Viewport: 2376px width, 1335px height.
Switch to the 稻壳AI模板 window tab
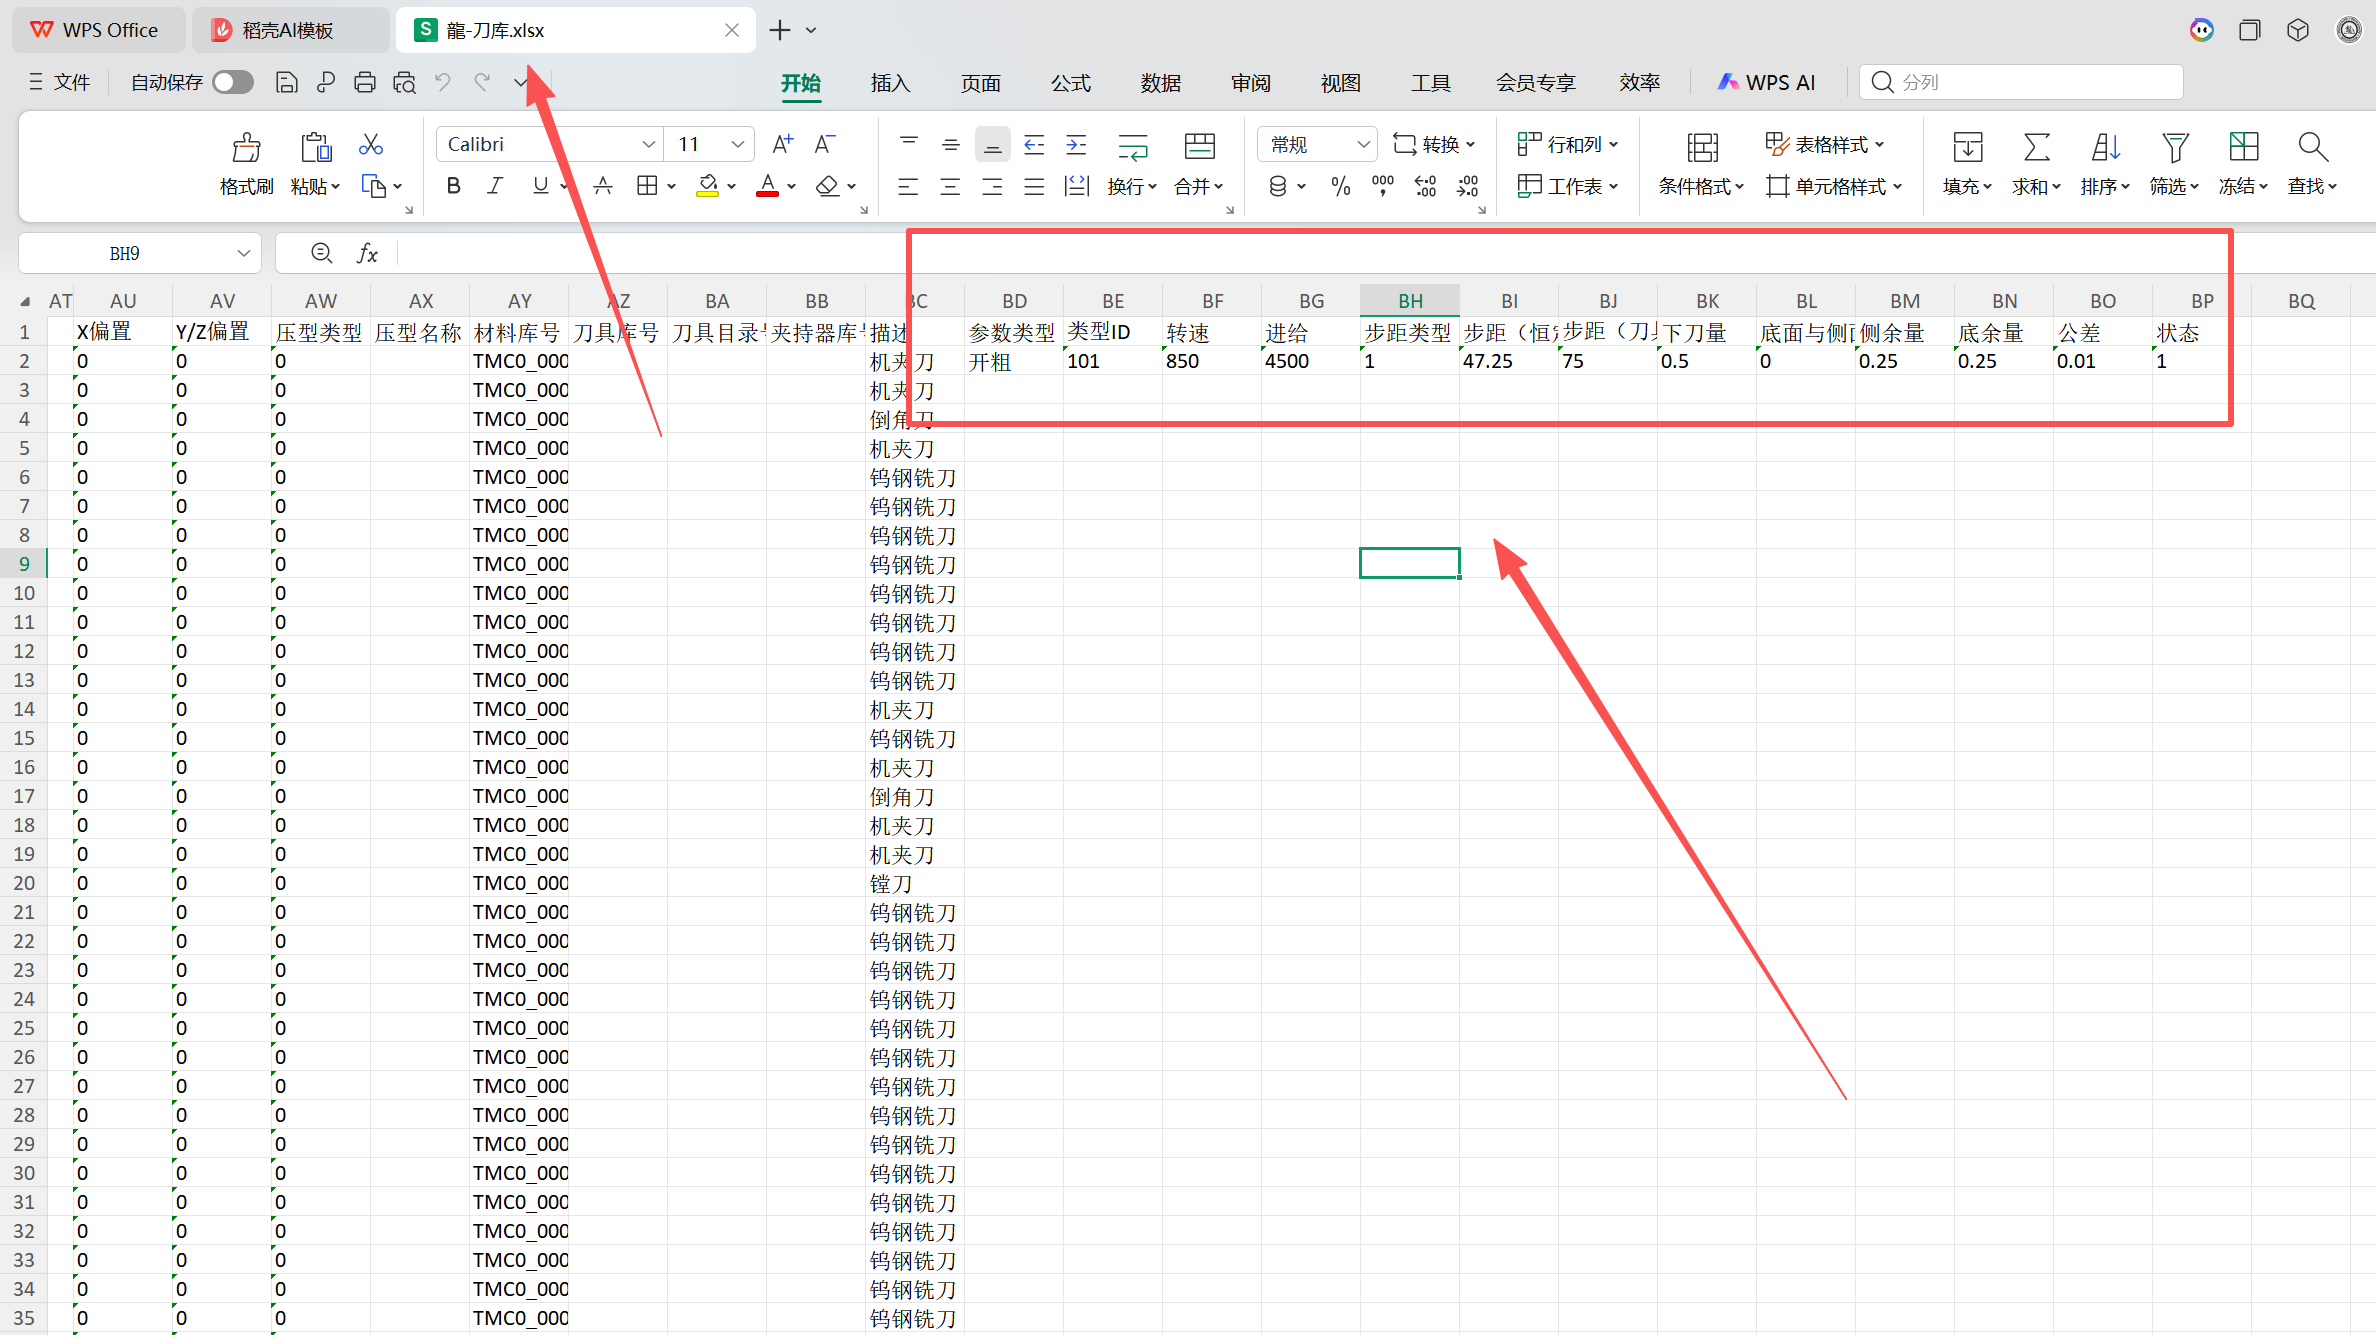point(289,30)
